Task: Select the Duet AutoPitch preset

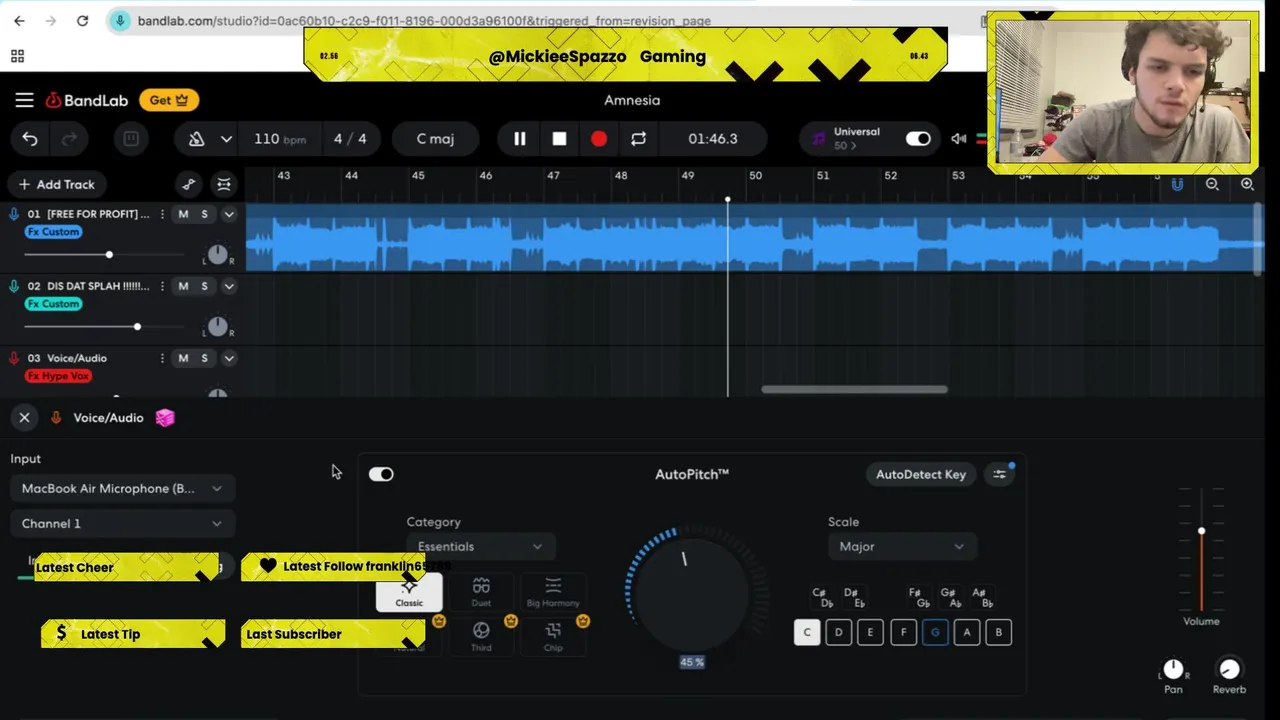Action: pos(481,592)
